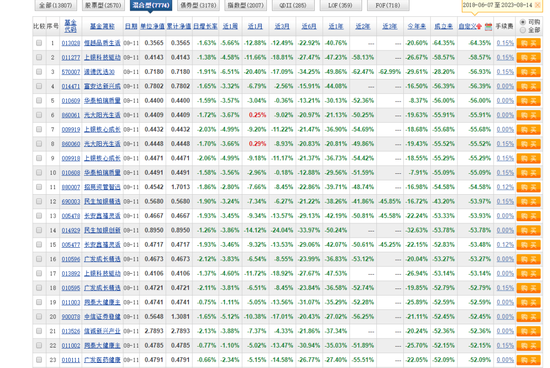Buy fund 570007 via its 购买 button
The width and height of the screenshot is (550, 368).
[x=528, y=72]
